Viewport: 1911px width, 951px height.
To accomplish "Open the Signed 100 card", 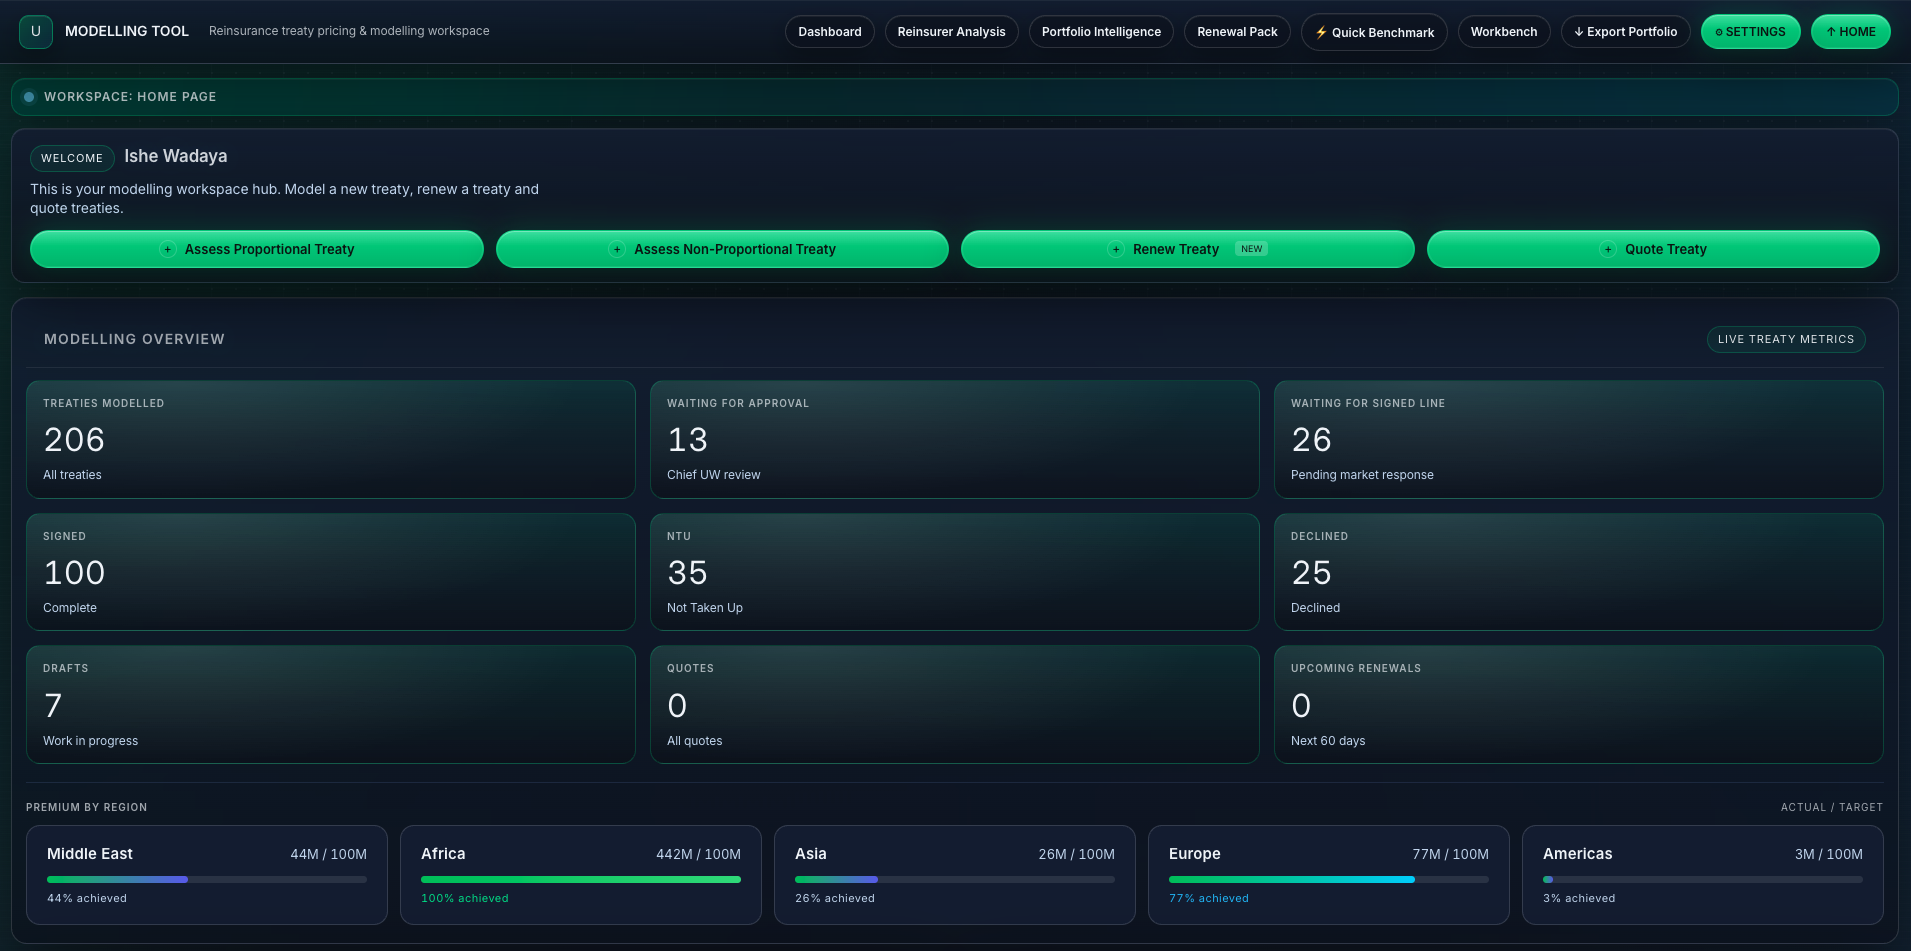I will point(331,572).
